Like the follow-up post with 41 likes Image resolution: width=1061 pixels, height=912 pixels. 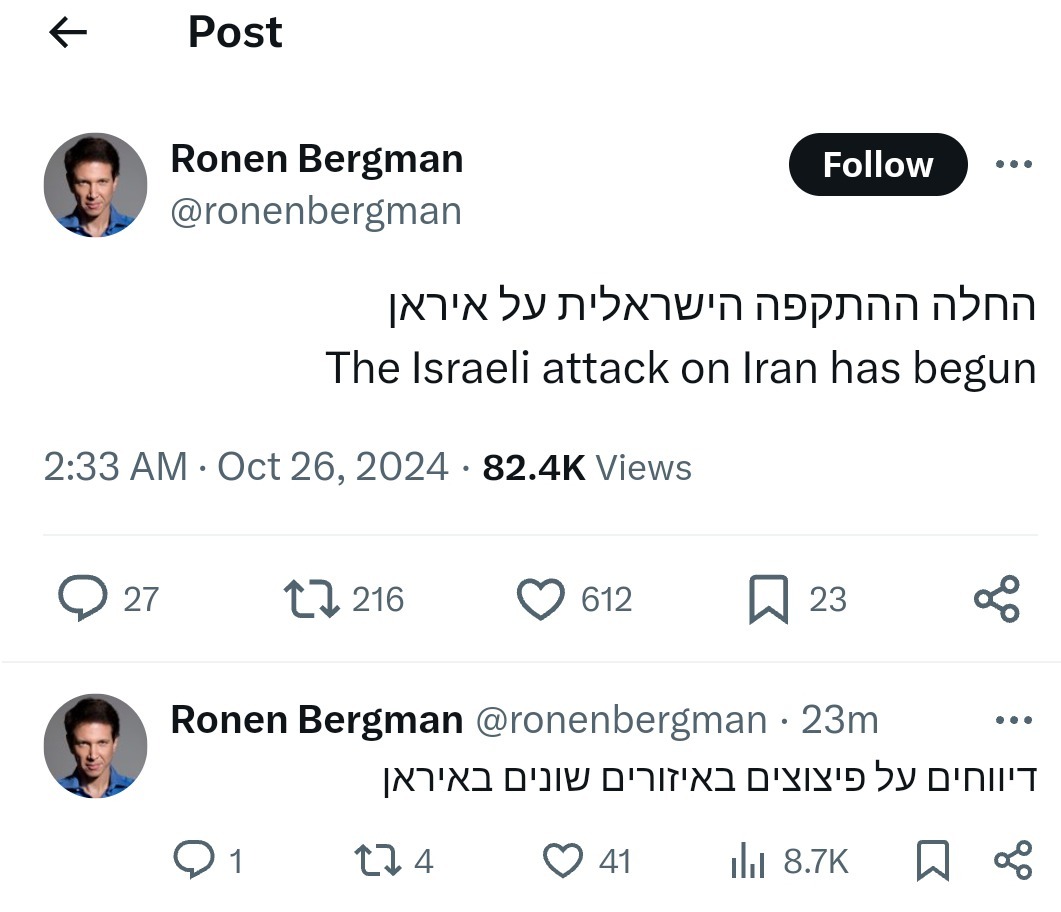pos(562,860)
